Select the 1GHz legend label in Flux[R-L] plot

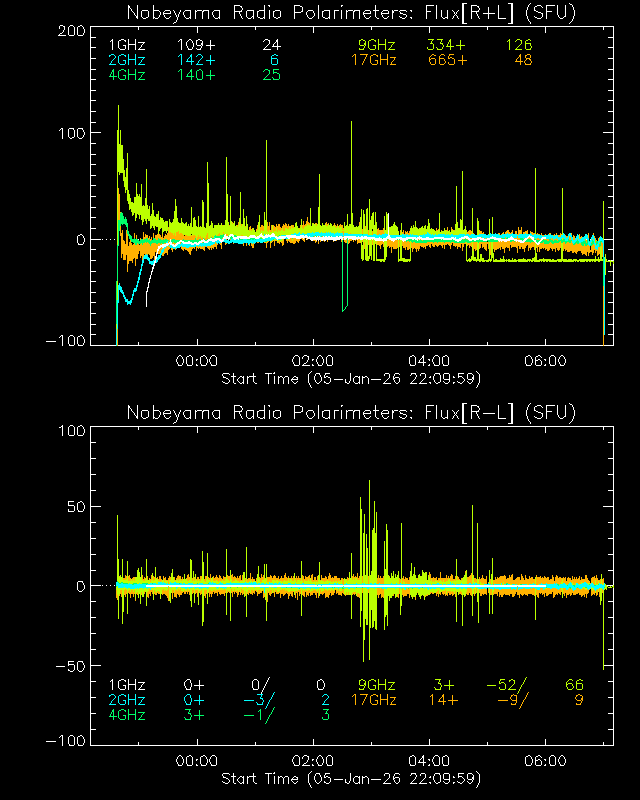(127, 685)
